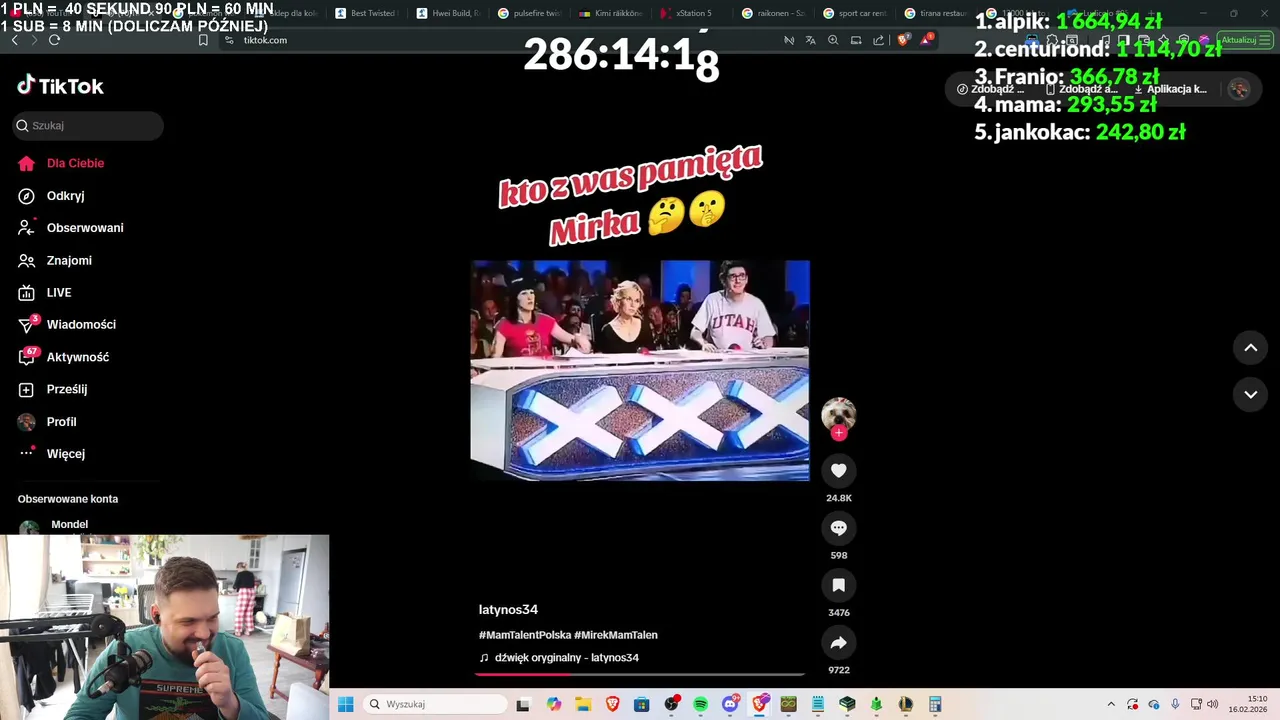This screenshot has width=1280, height=720.
Task: Switch to the Hwei Build tab
Action: pyautogui.click(x=449, y=13)
